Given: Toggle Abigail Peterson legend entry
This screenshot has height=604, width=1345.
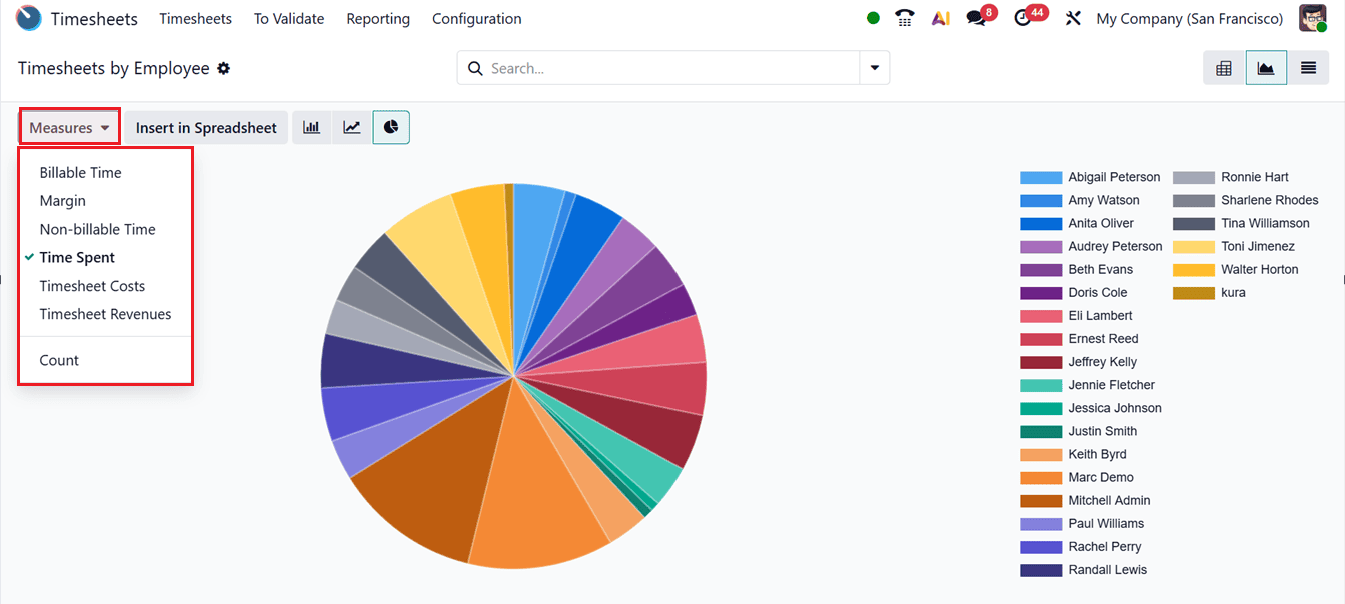Looking at the screenshot, I should [1090, 177].
